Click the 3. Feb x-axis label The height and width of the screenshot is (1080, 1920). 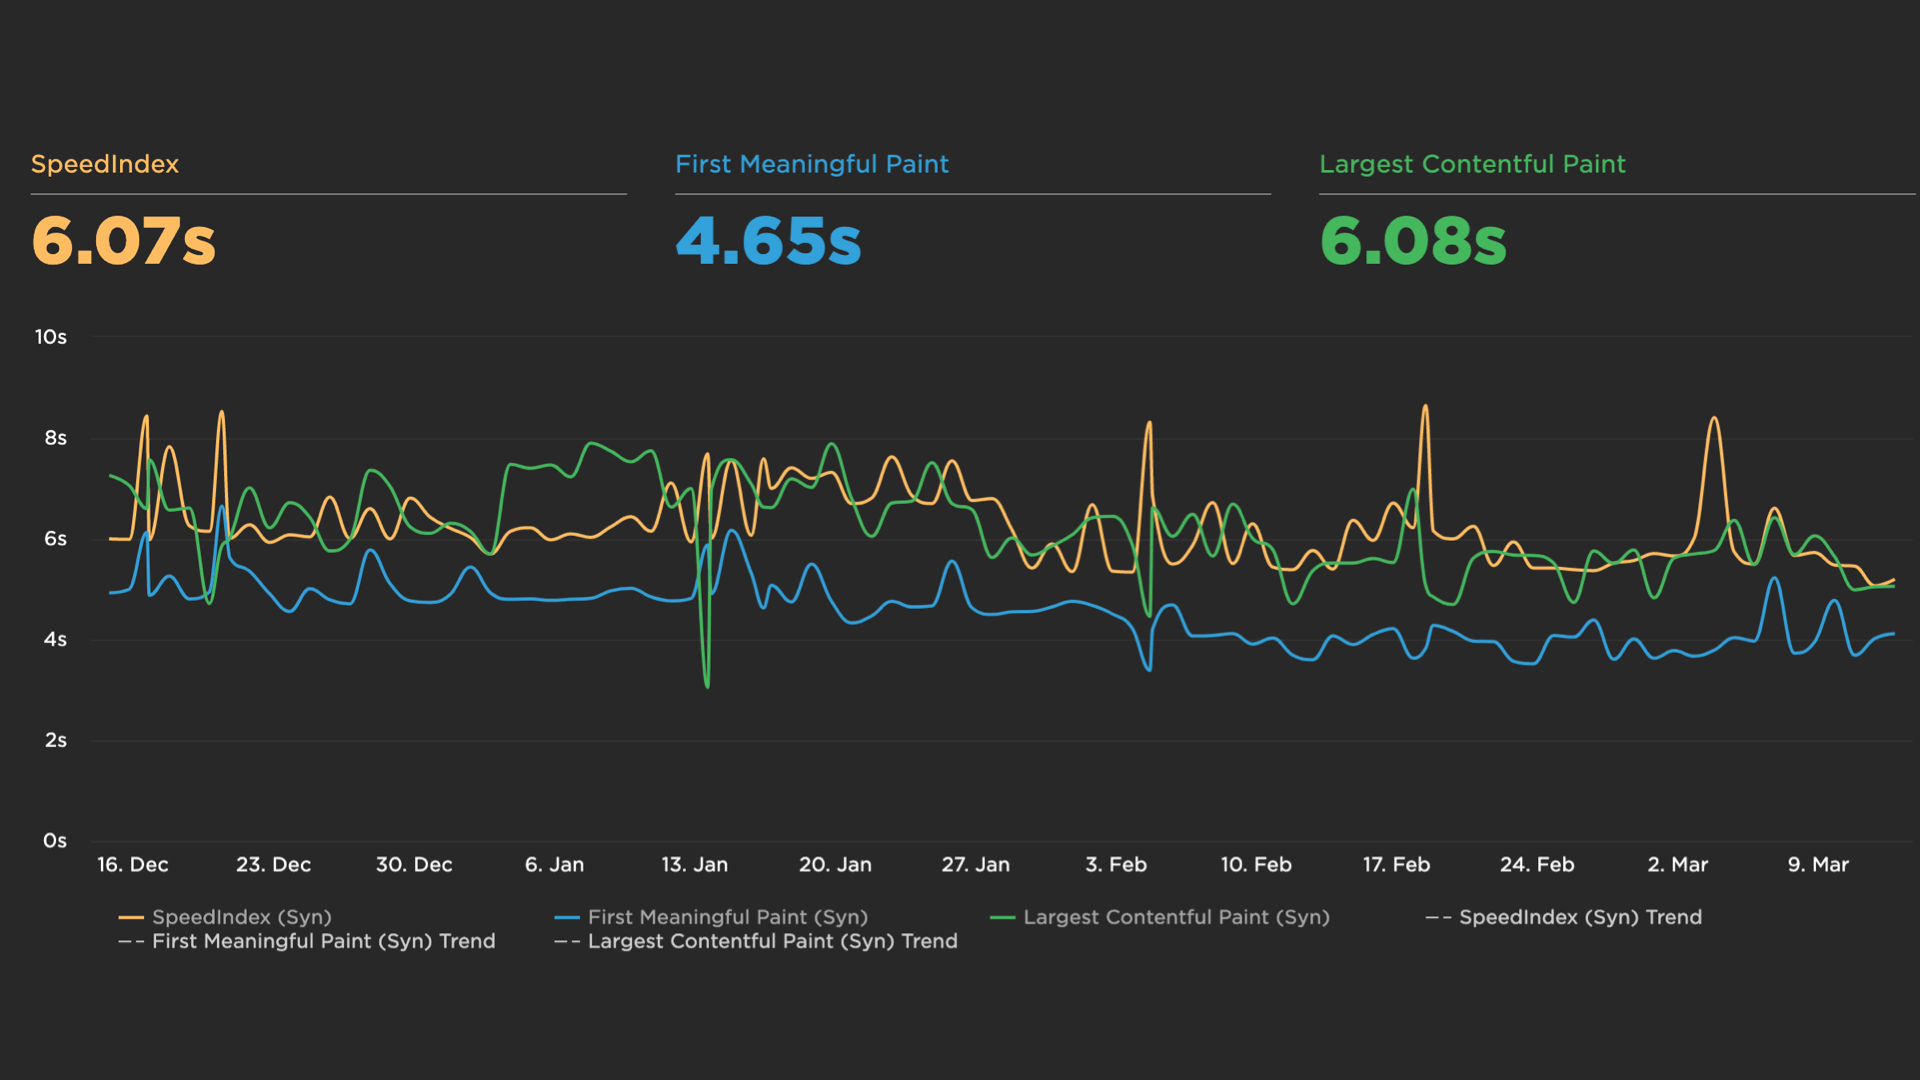tap(1116, 865)
